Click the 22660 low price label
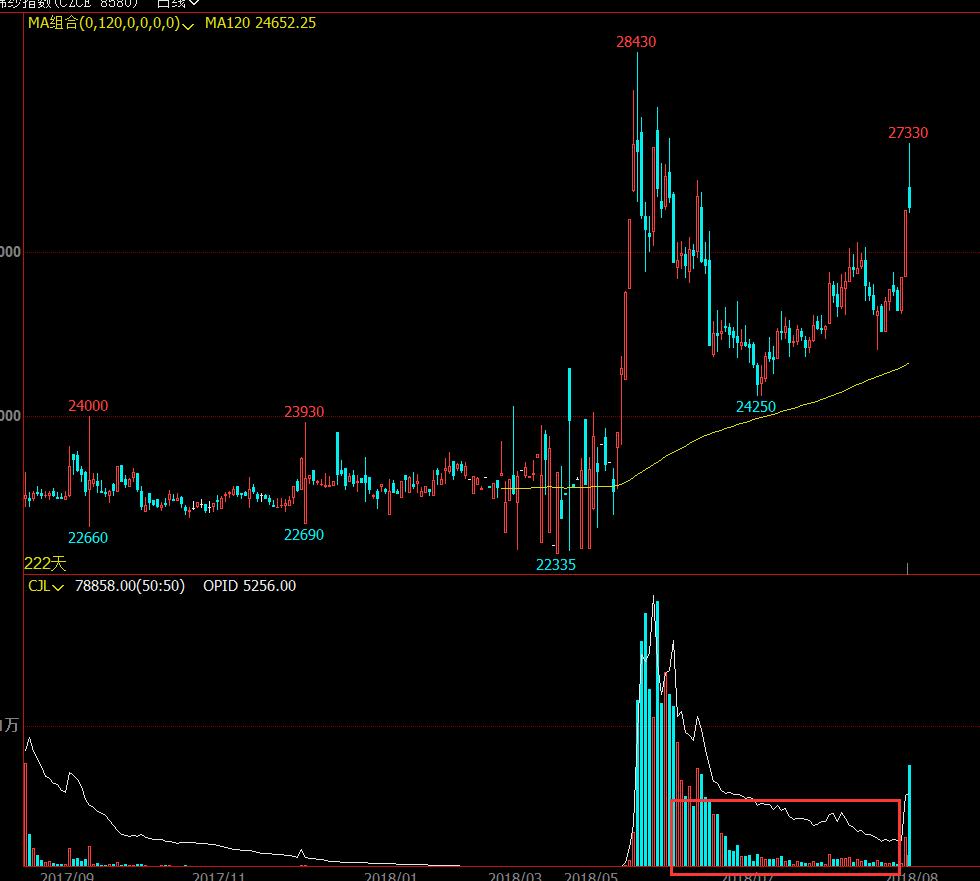This screenshot has width=980, height=881. (88, 537)
